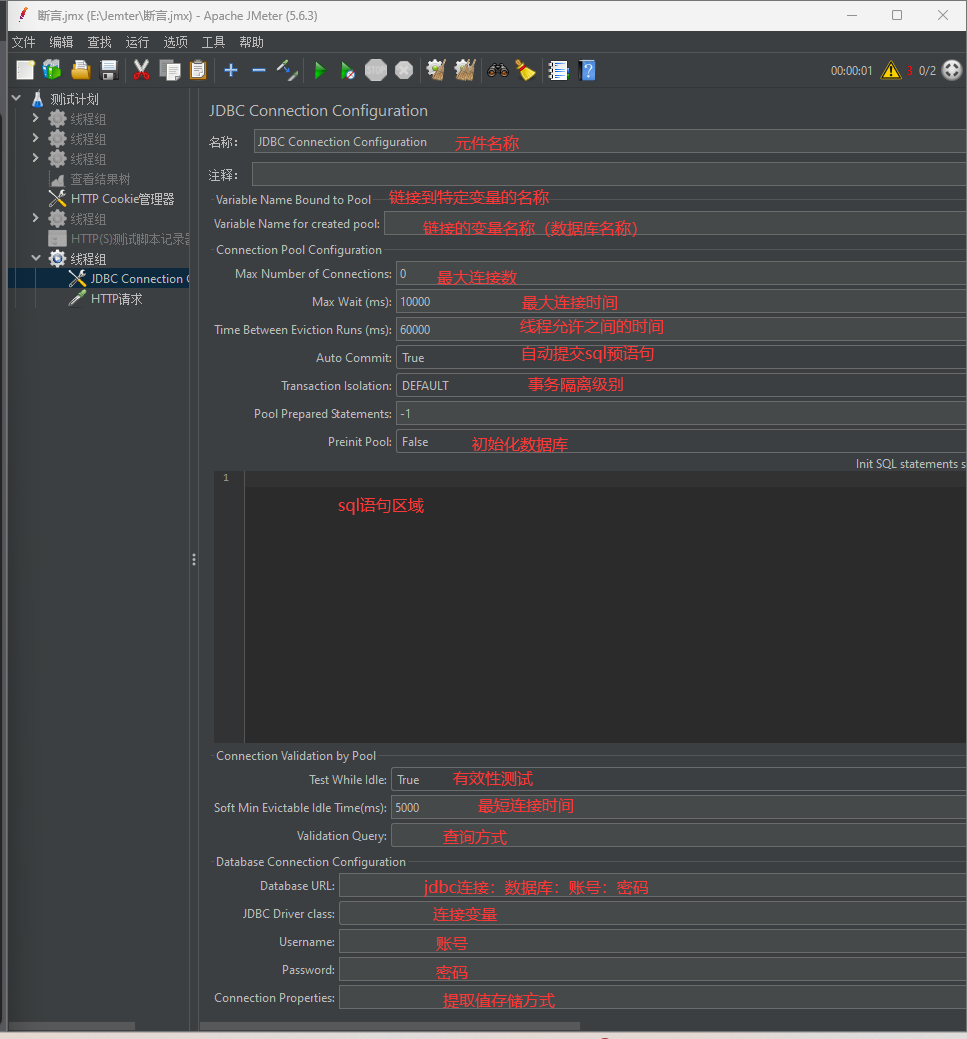Create a new test plan
Screen dimensions: 967x1039
25,70
